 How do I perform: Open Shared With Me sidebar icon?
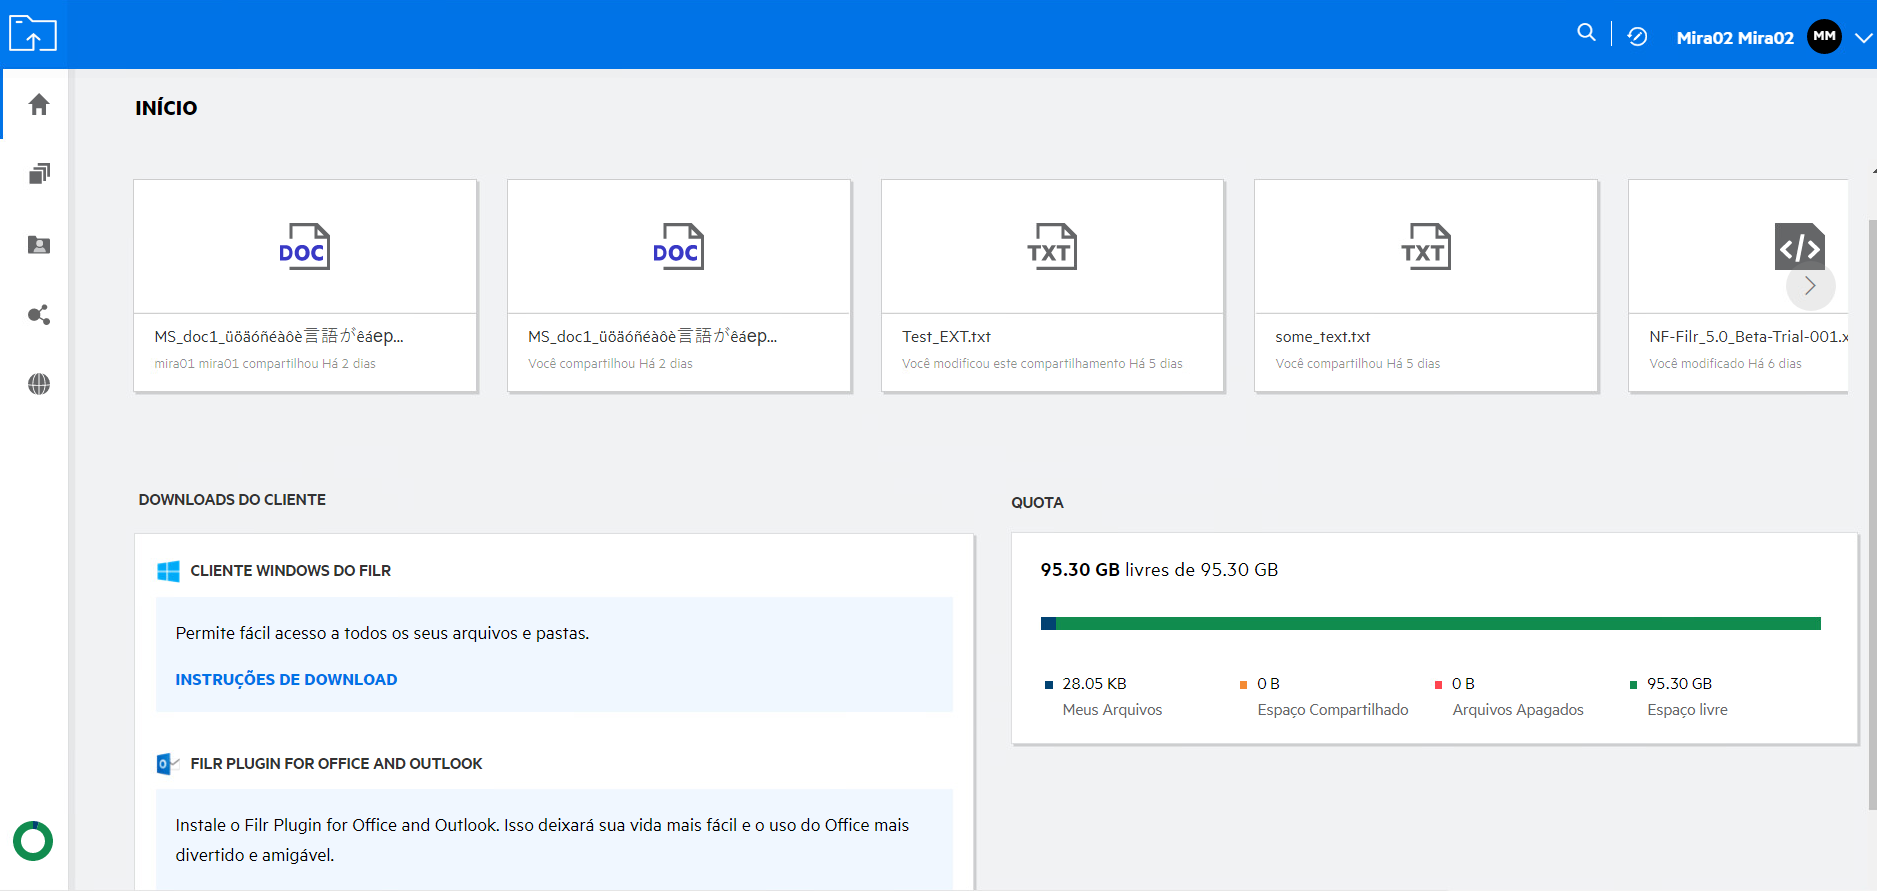coord(39,245)
